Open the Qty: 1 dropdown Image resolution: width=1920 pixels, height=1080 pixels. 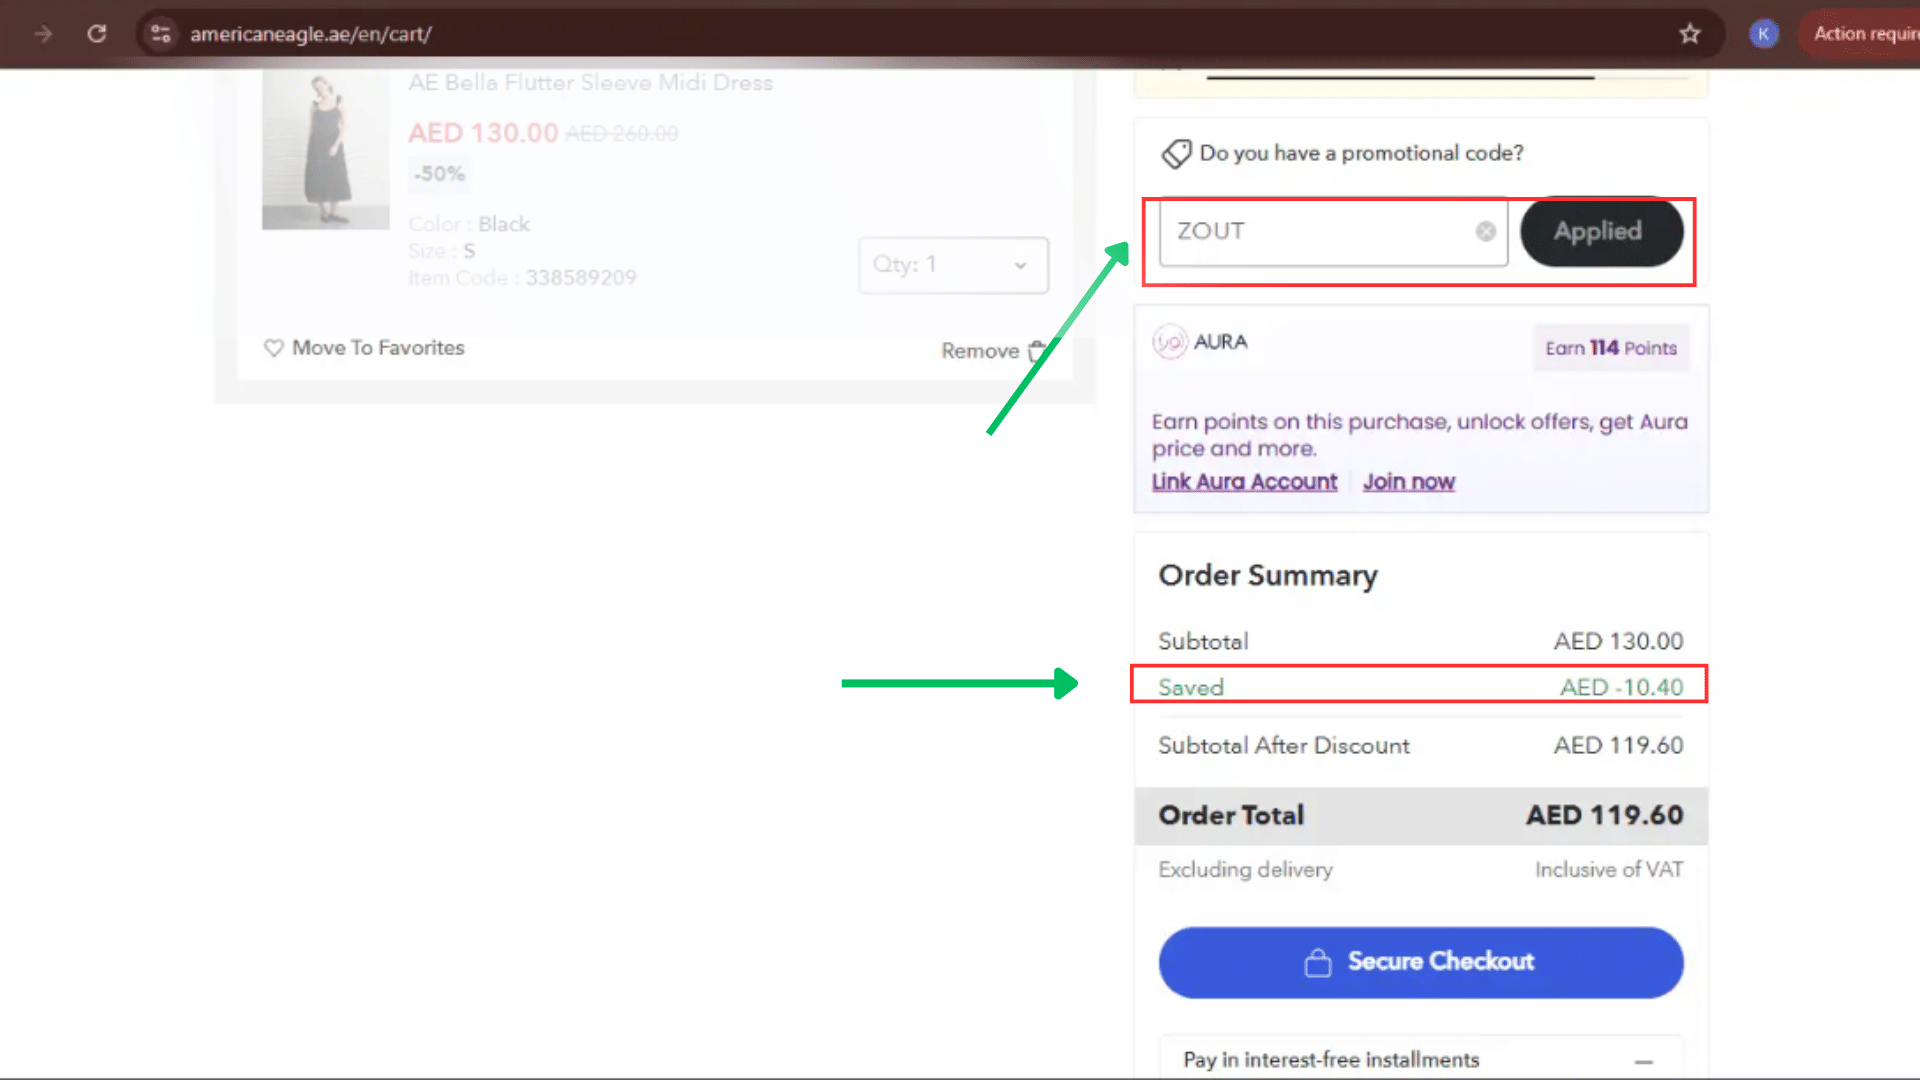(x=953, y=265)
